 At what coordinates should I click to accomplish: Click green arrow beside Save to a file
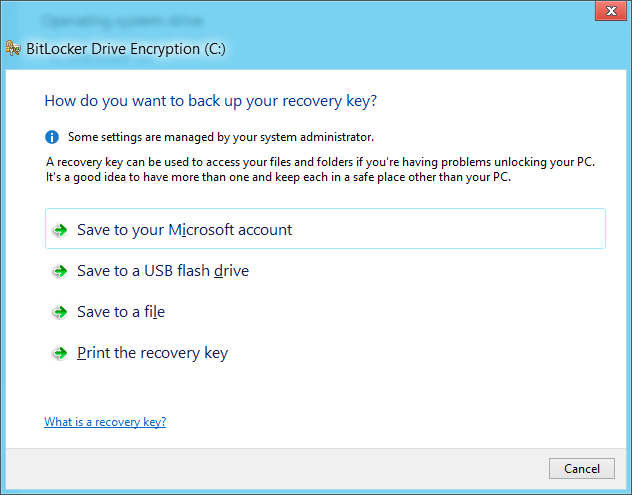click(x=60, y=312)
